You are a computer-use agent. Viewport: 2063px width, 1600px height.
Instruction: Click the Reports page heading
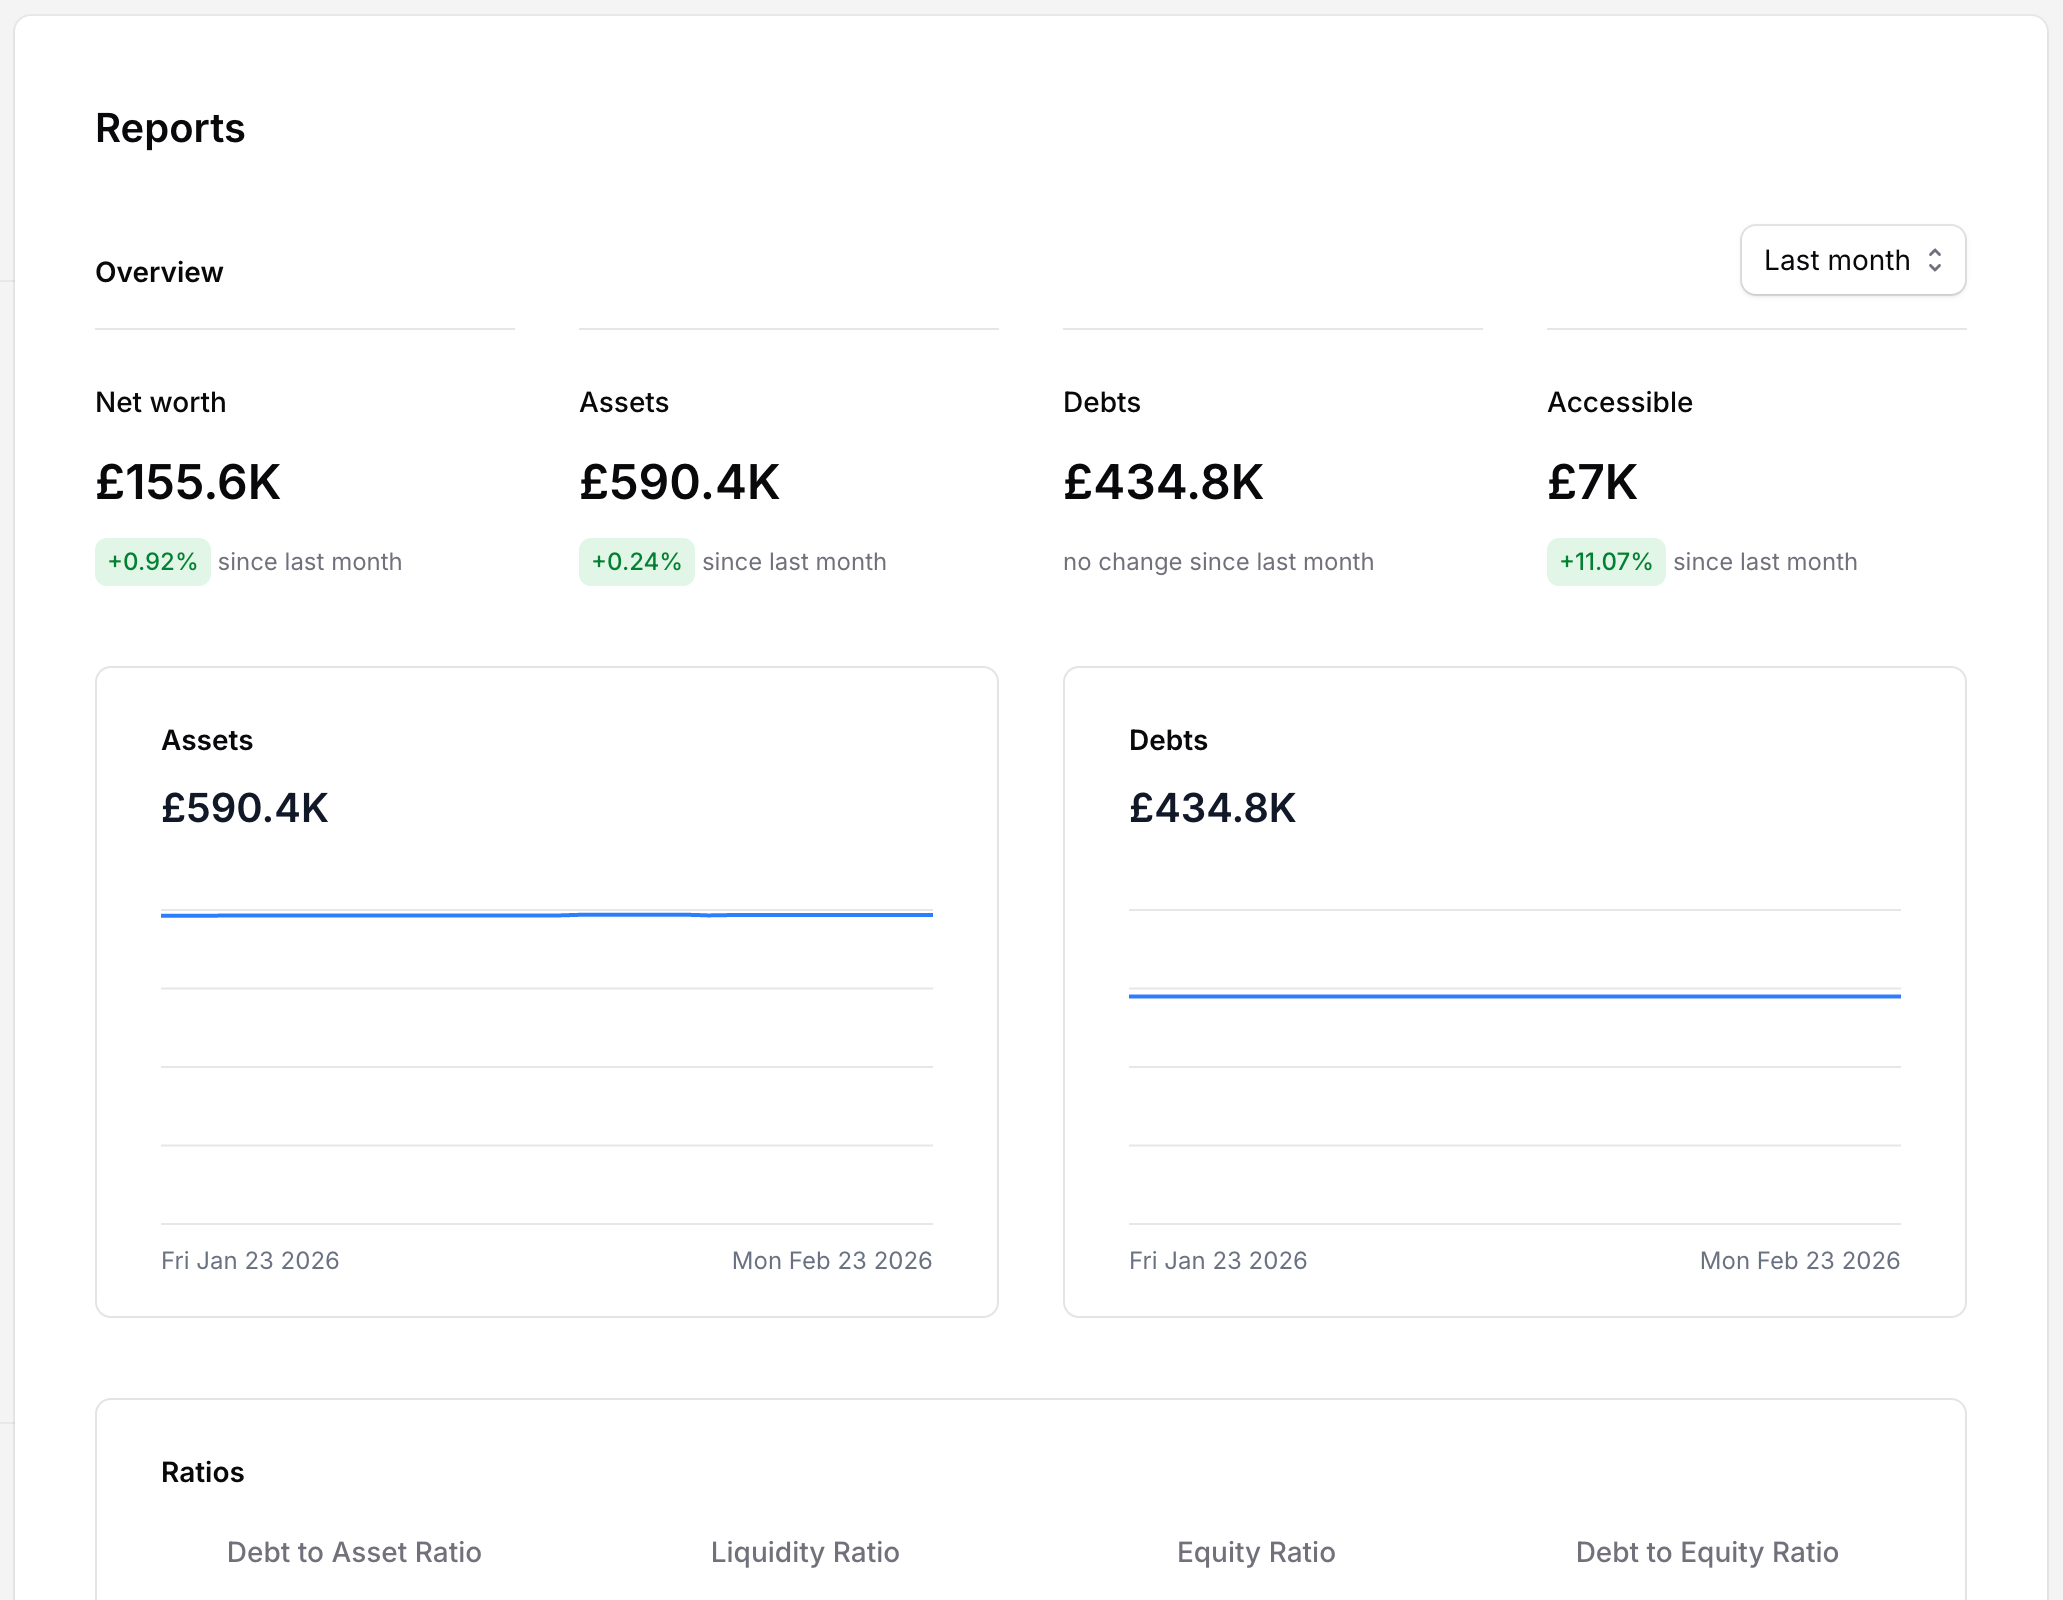(x=170, y=128)
